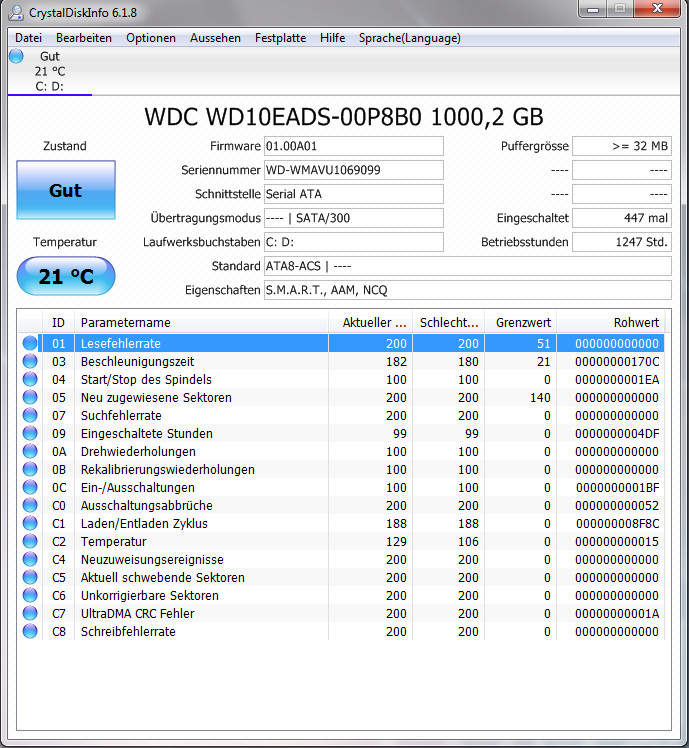This screenshot has height=748, width=689.
Task: Click parameter name Beschleunigungszeit
Action: click(x=137, y=362)
